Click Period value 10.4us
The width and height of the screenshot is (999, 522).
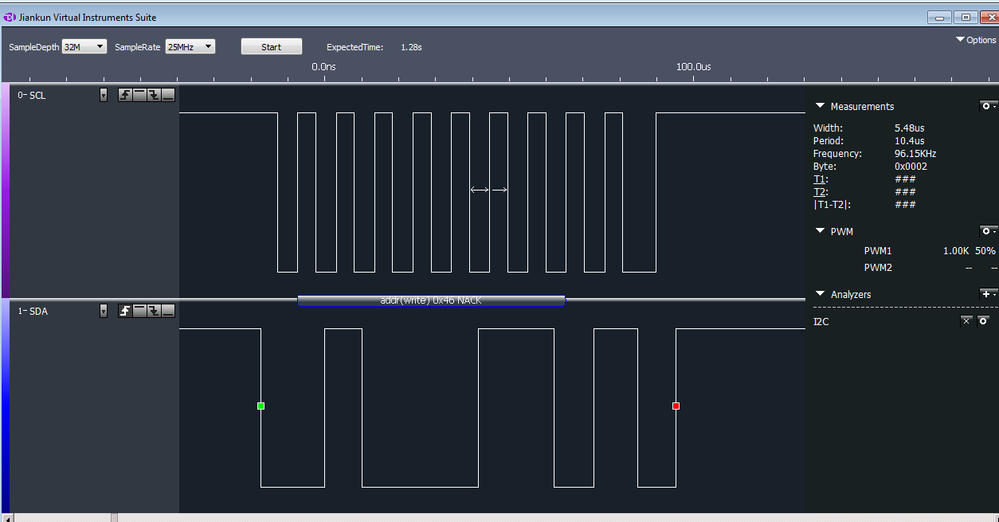pyautogui.click(x=909, y=141)
